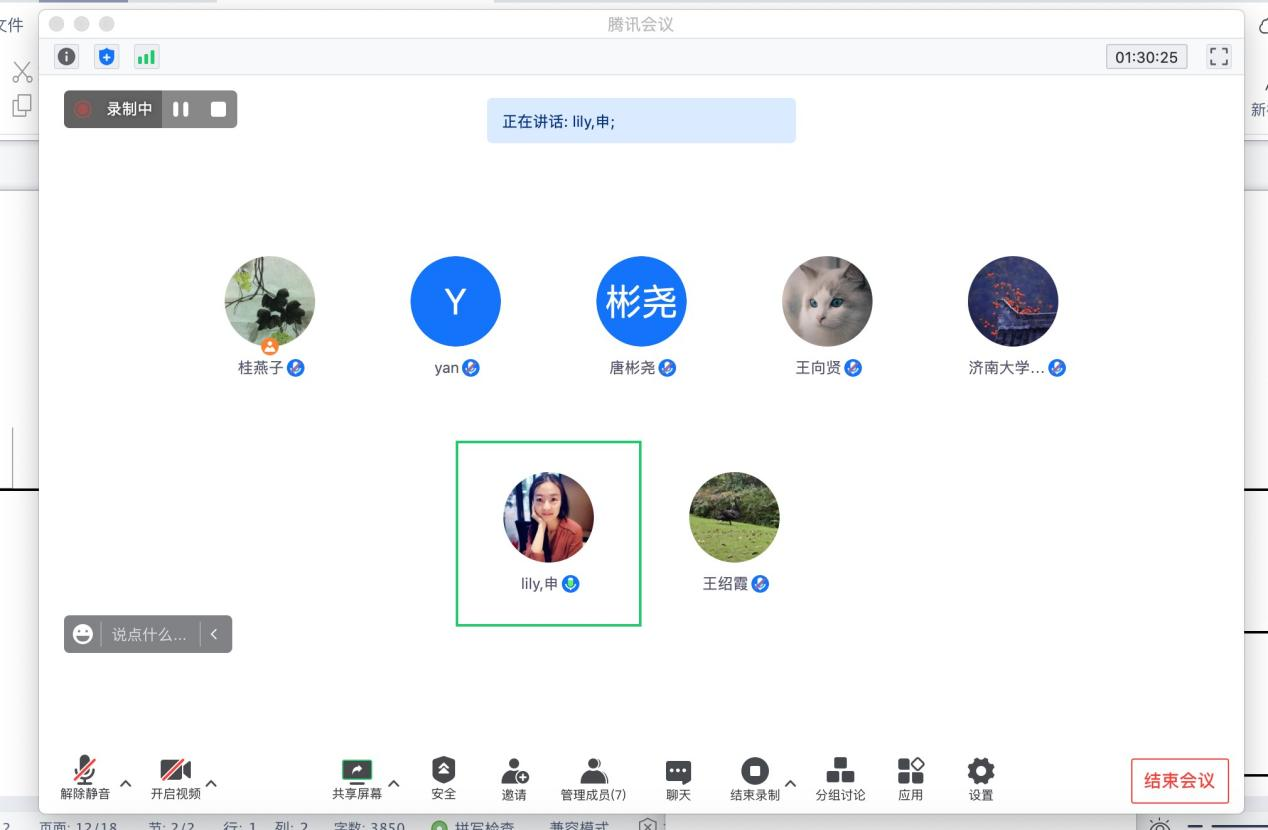Check the green network signal indicator

click(146, 57)
